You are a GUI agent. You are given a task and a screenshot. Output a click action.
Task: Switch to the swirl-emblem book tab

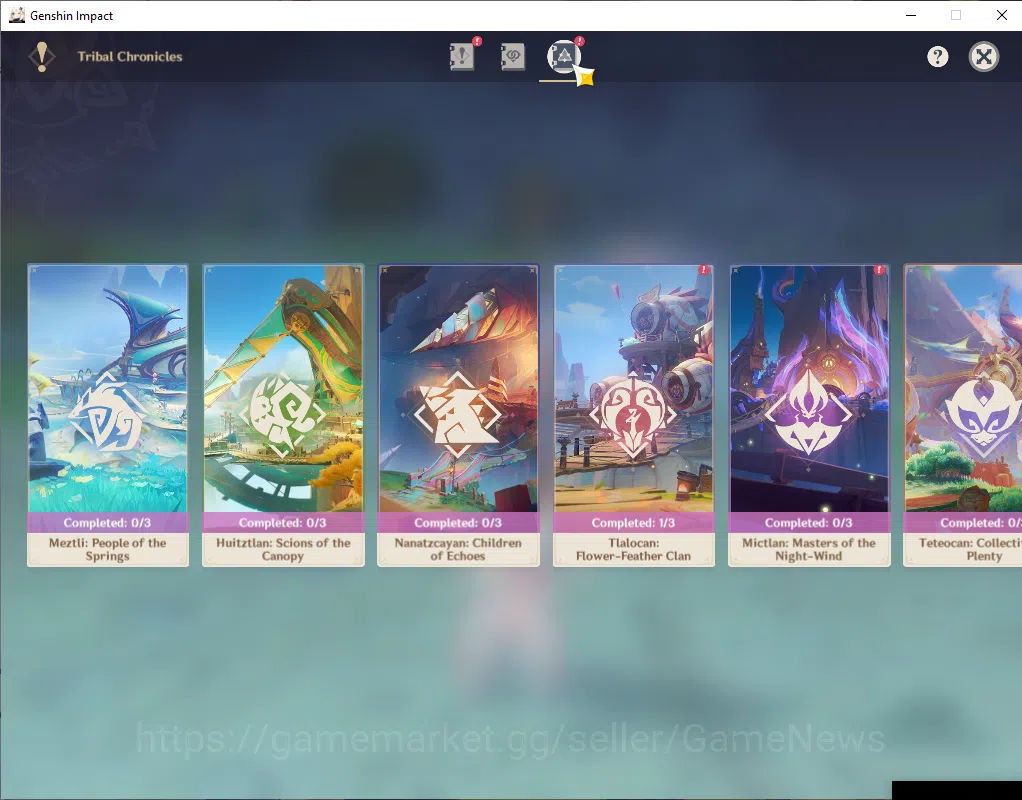tap(513, 56)
